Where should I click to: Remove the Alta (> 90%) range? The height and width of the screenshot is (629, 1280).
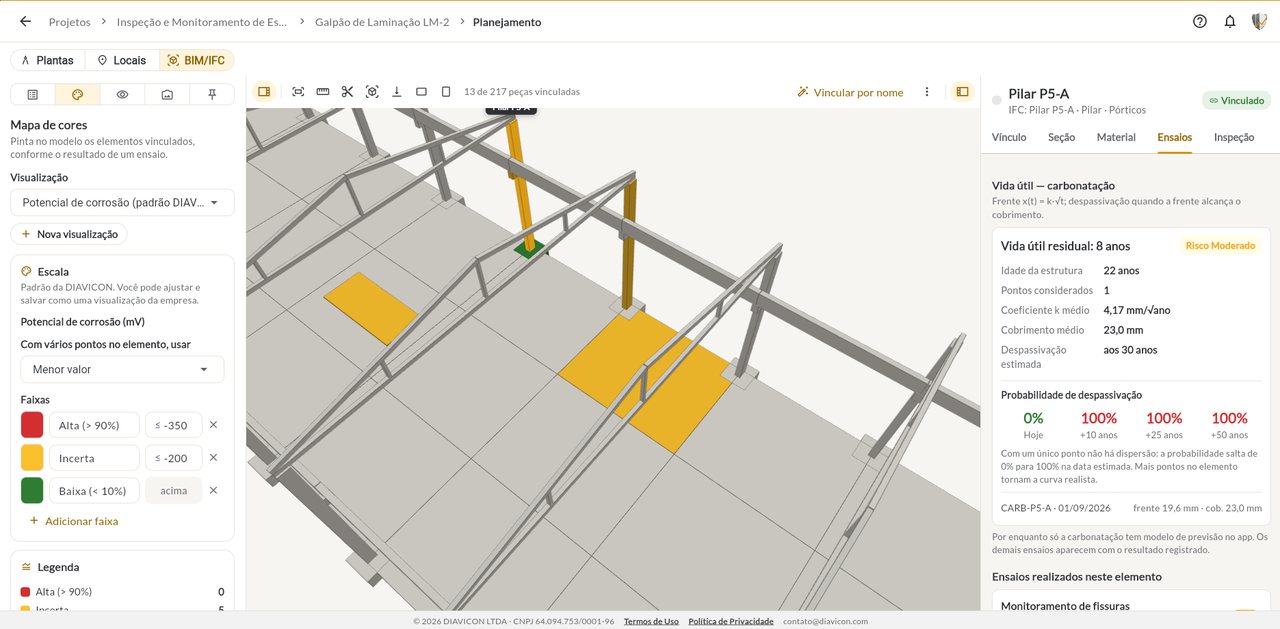(213, 425)
